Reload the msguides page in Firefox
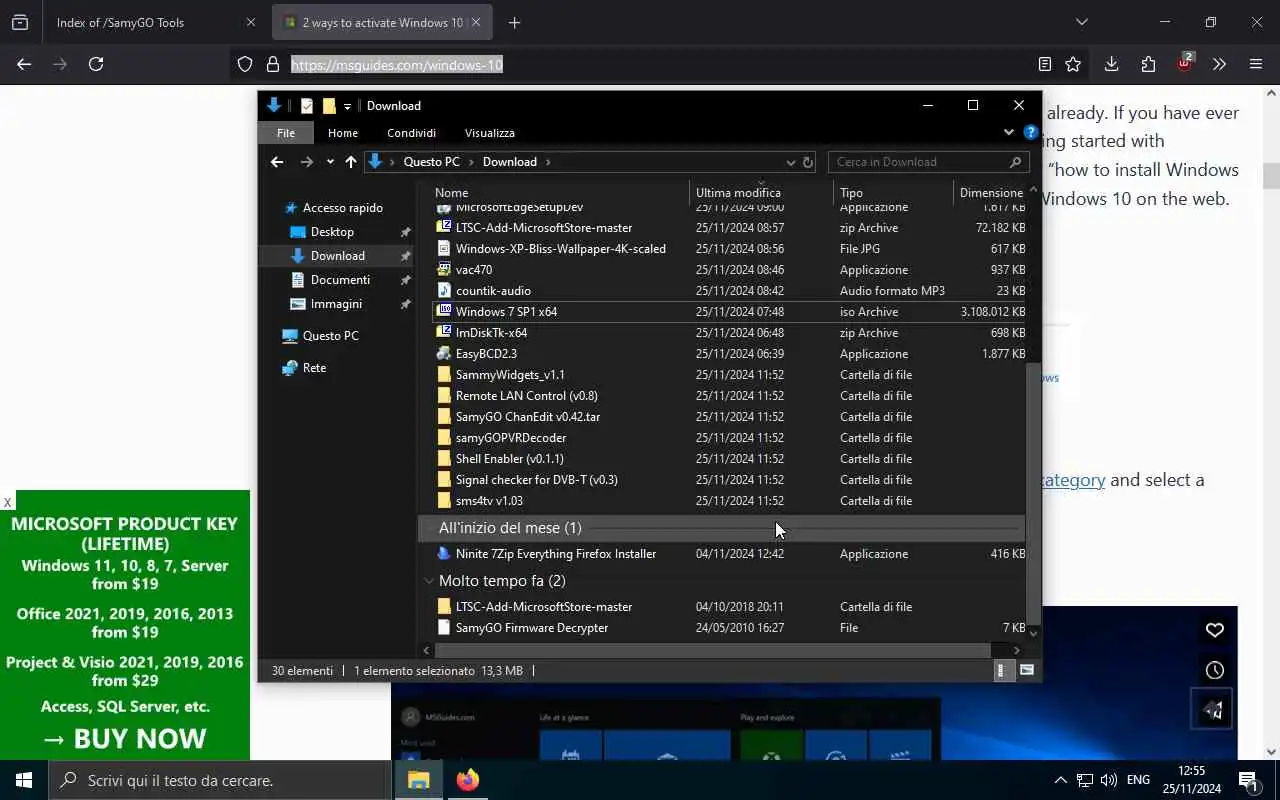This screenshot has width=1280, height=800. click(x=96, y=64)
